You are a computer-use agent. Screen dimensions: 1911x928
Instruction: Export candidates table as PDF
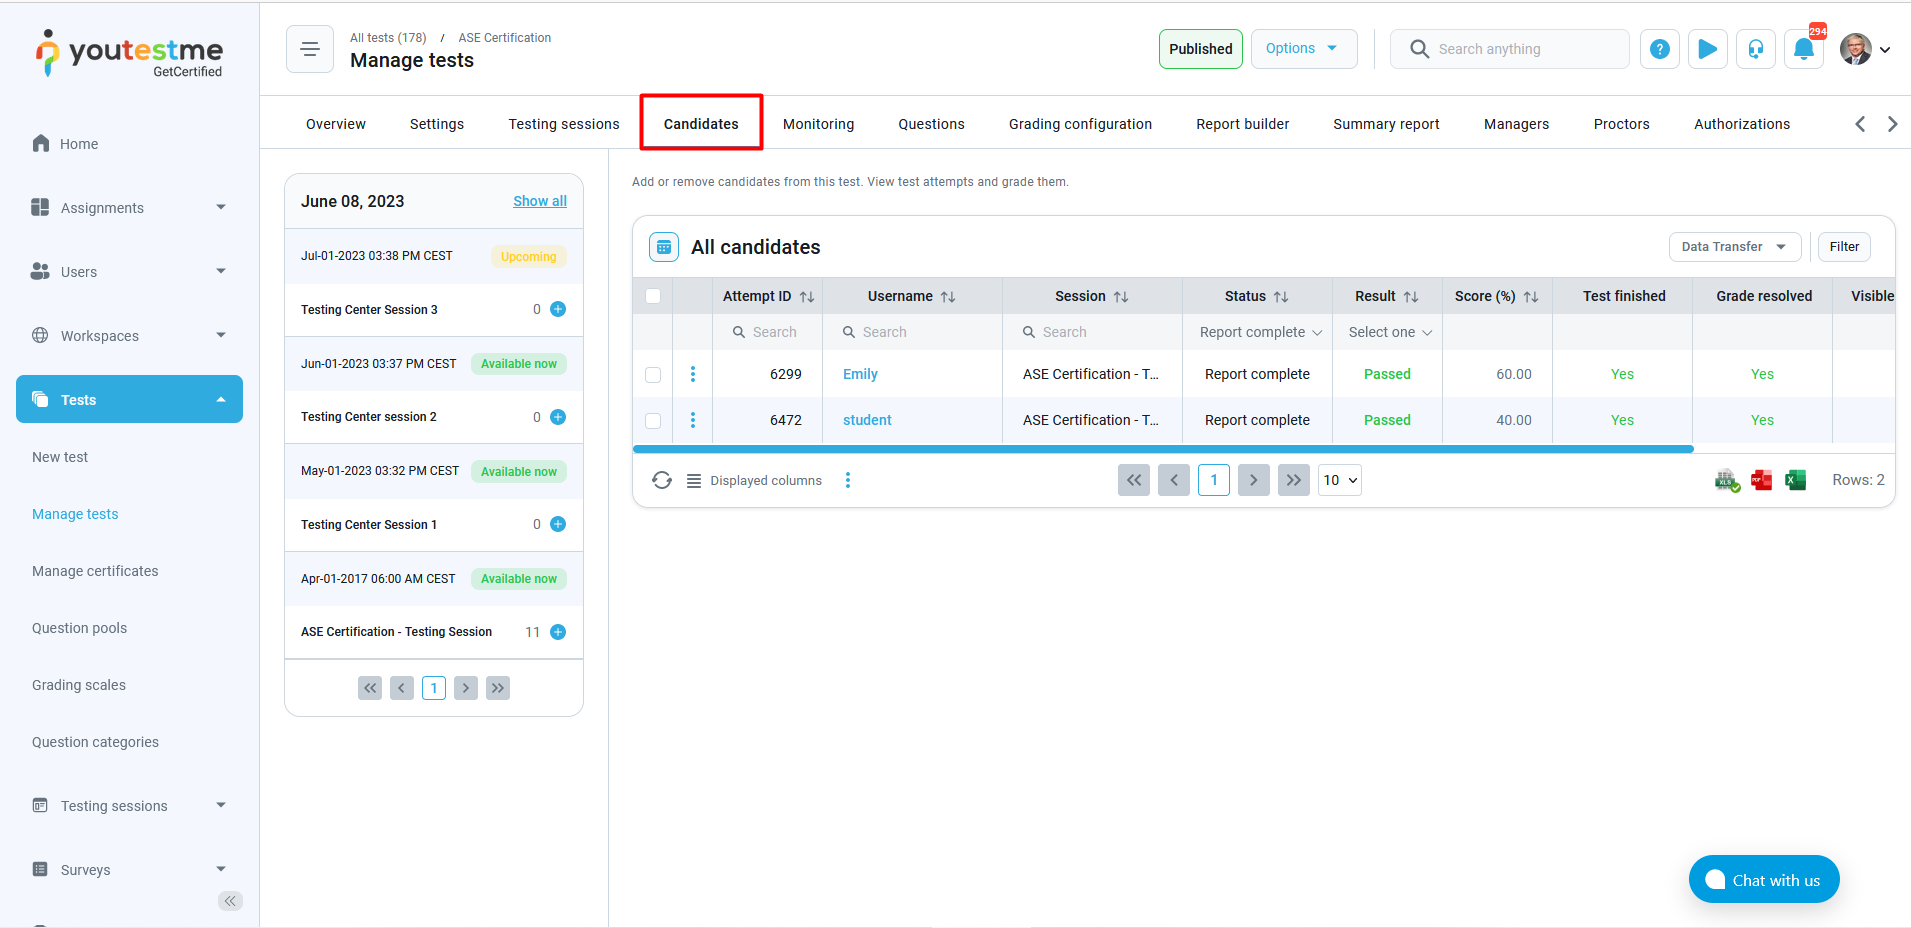point(1761,480)
